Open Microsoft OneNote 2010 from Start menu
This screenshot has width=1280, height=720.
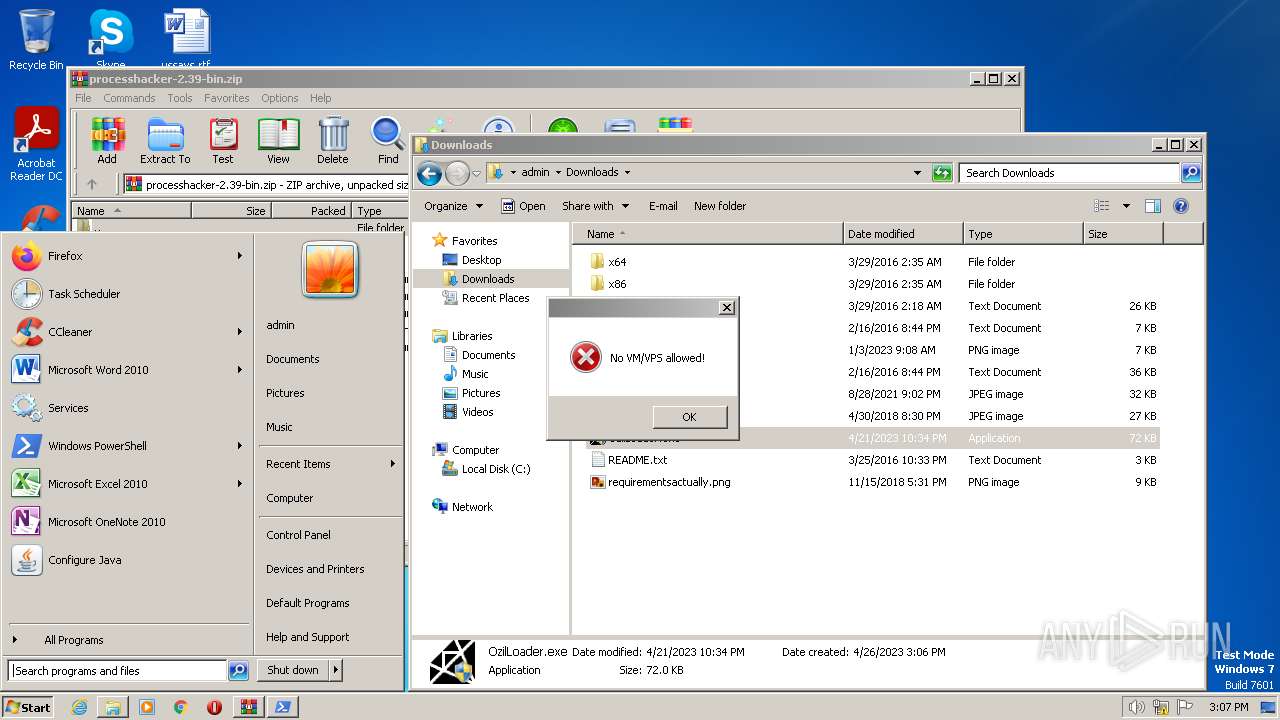pos(127,522)
